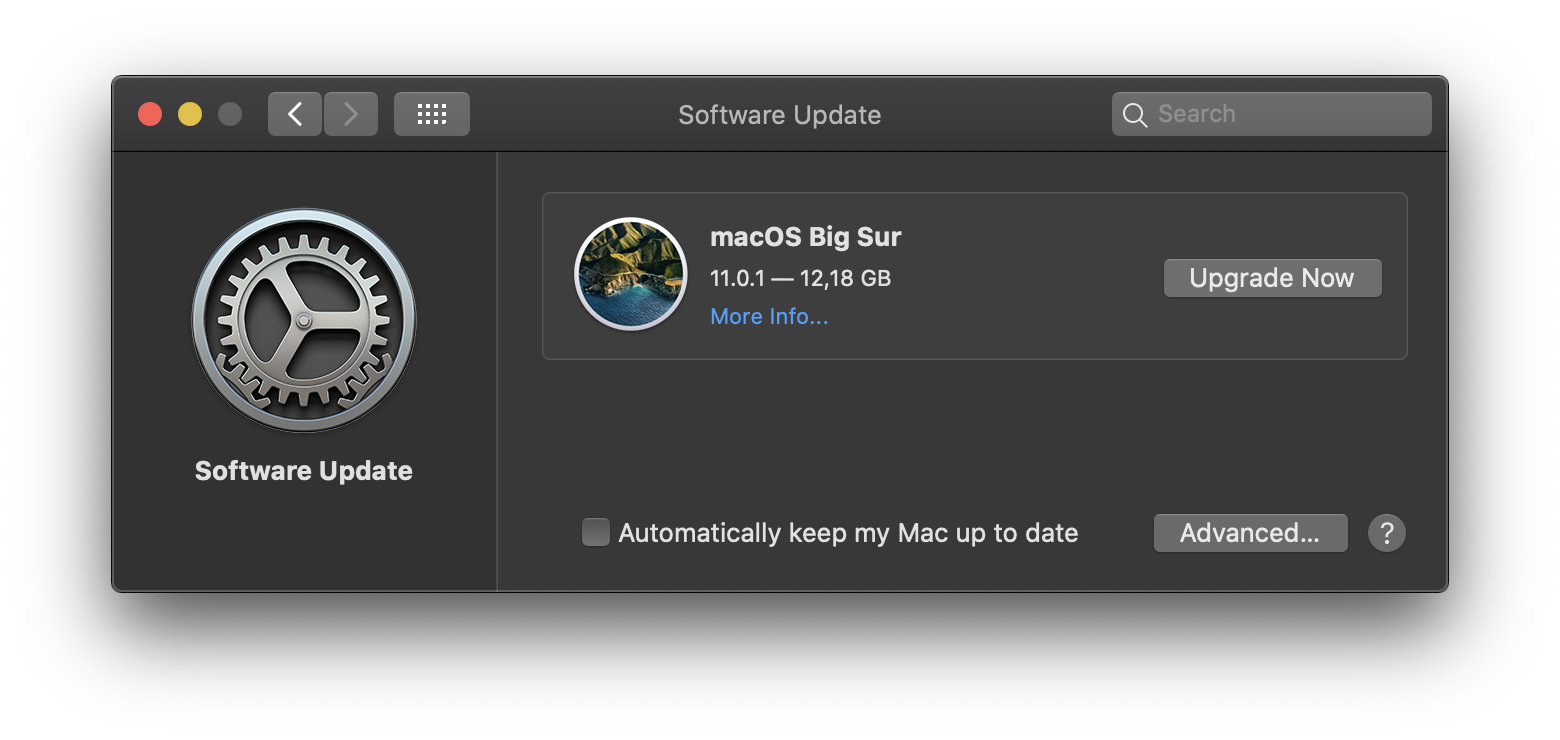Show all preferences with the grid button
This screenshot has height=740, width=1560.
pos(431,114)
